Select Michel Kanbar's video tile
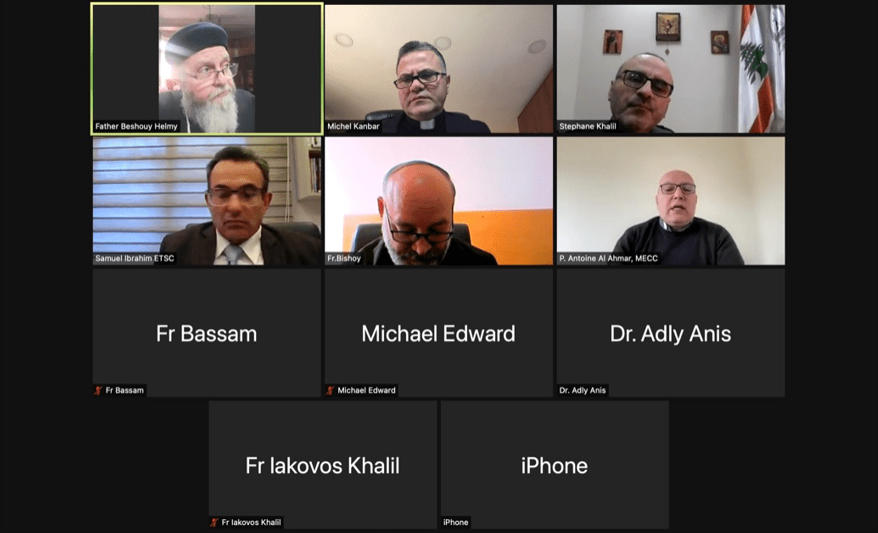The height and width of the screenshot is (533, 878). [x=438, y=69]
